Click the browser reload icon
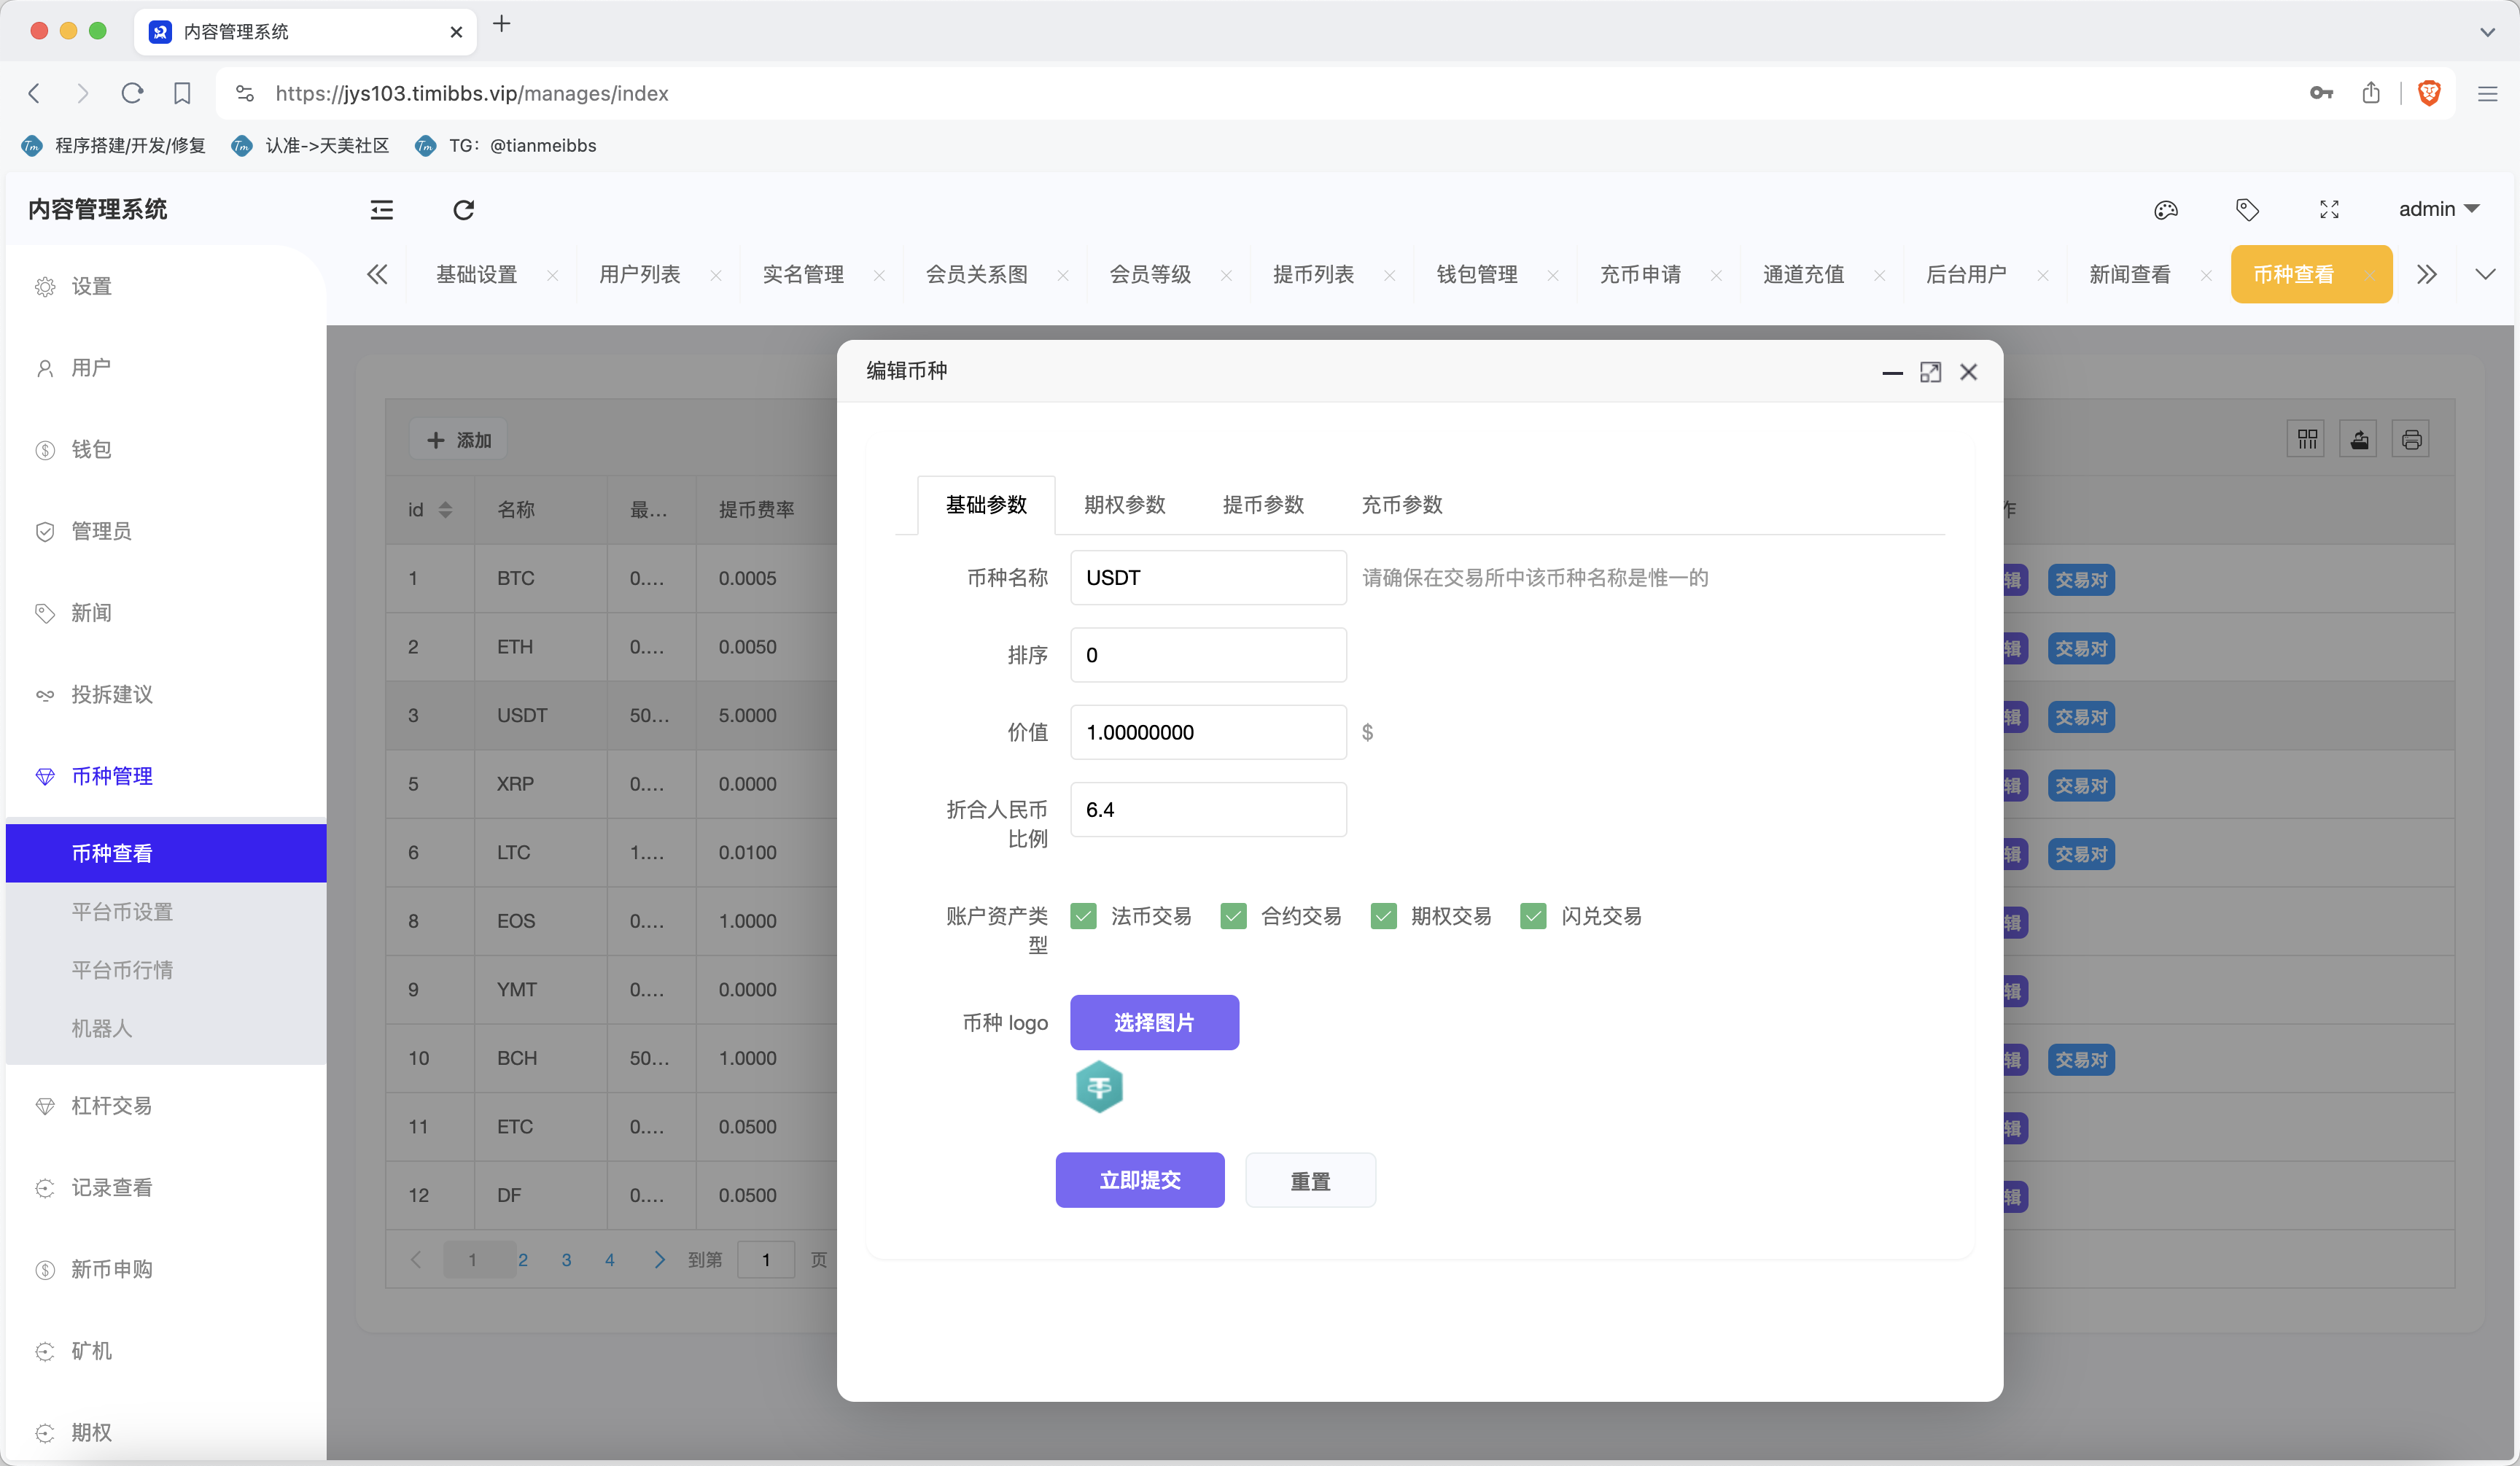Viewport: 2520px width, 1466px height. [132, 93]
